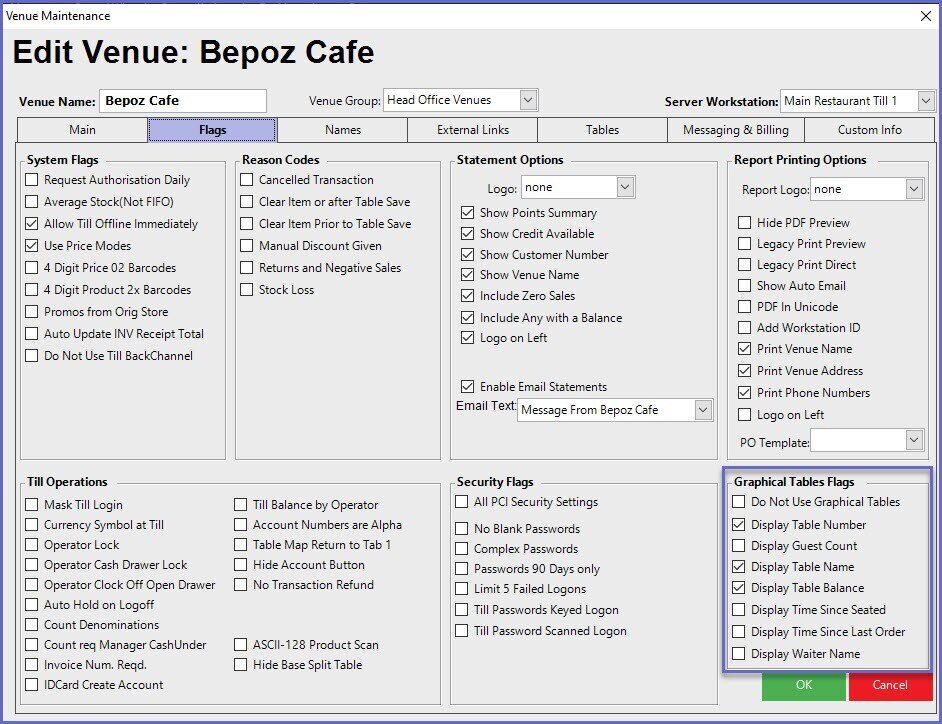The image size is (942, 724).
Task: Open the statement Logo dropdown
Action: click(625, 187)
